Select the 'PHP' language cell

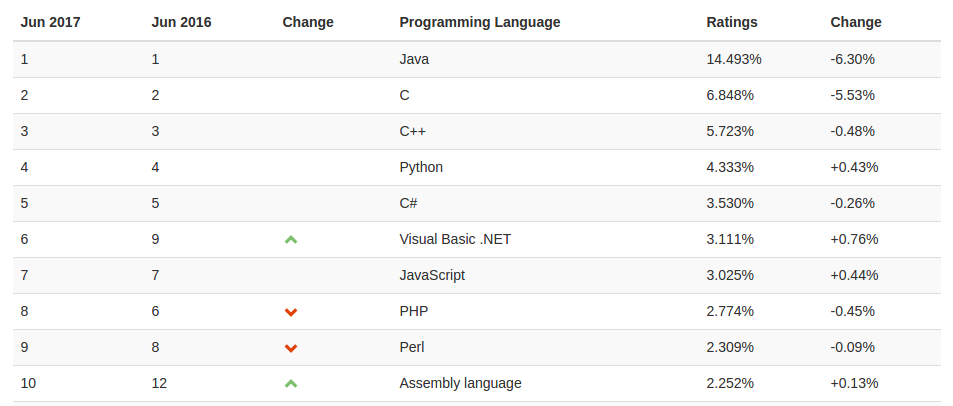coord(414,311)
